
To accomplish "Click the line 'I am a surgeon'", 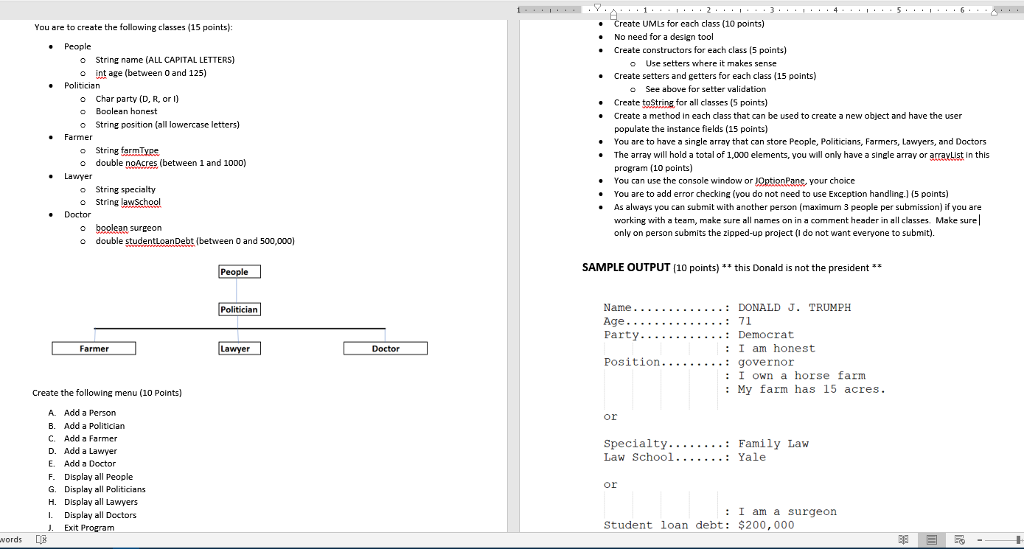I will (x=787, y=512).
